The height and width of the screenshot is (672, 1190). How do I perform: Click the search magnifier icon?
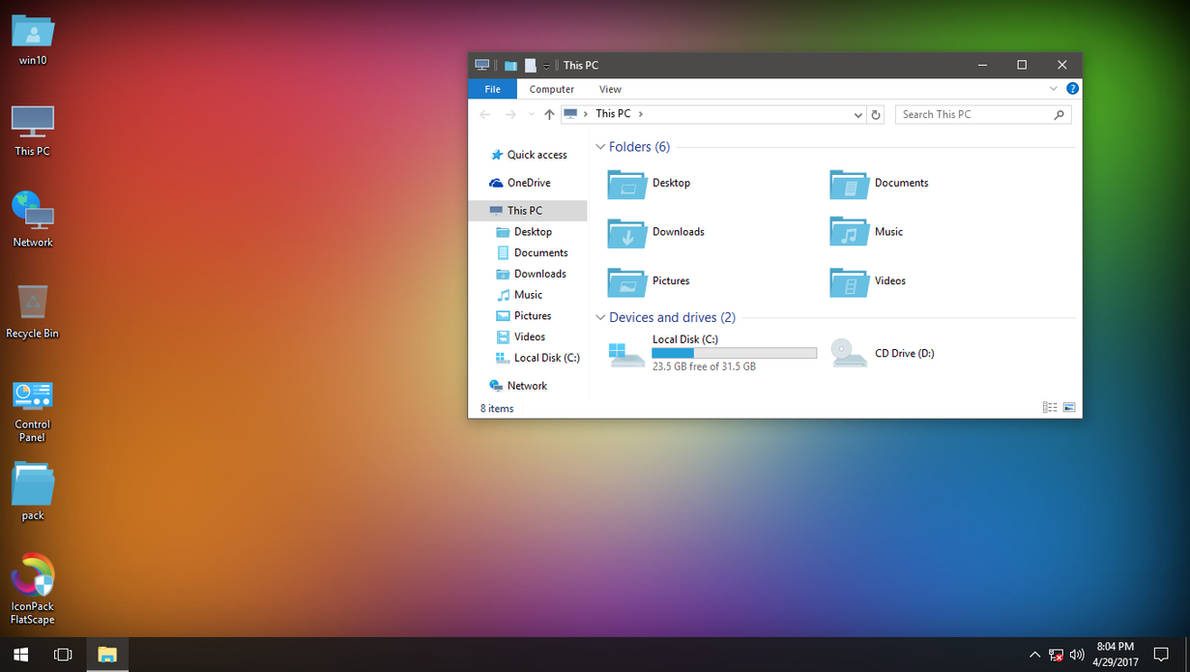1059,115
